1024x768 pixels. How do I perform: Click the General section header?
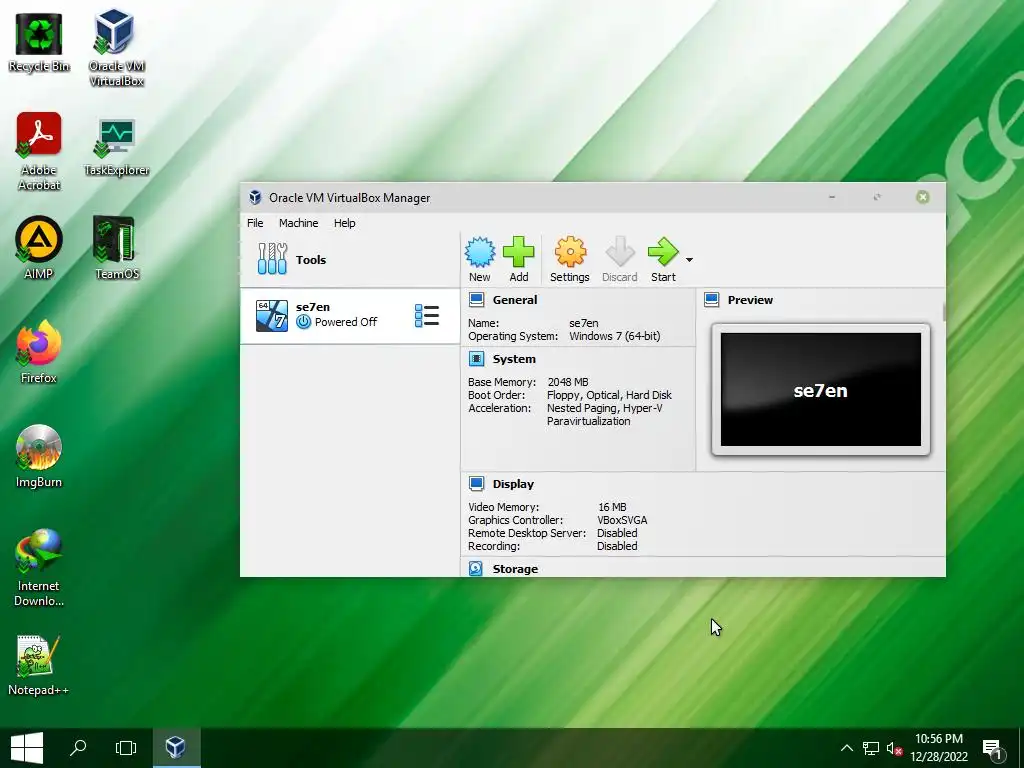point(515,300)
